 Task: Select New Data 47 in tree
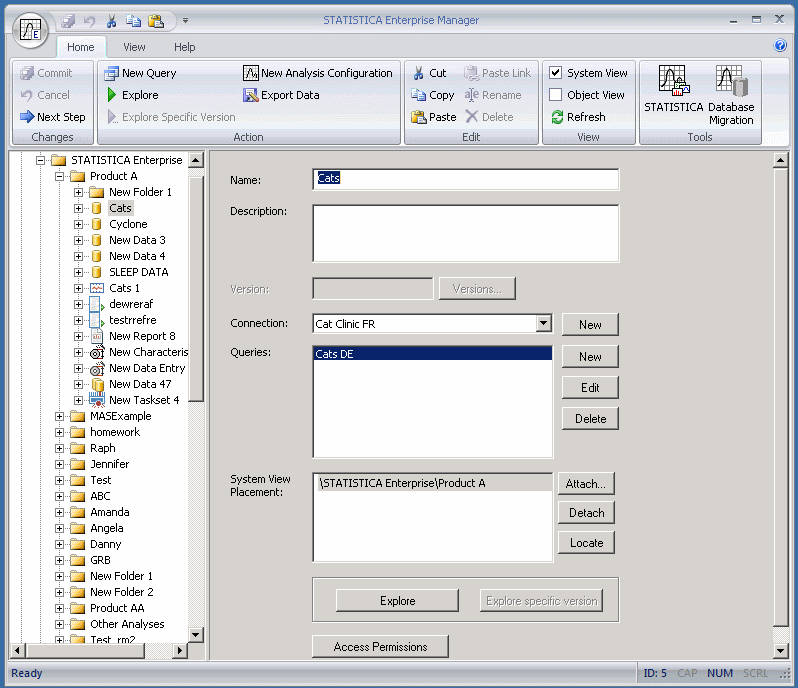(140, 384)
